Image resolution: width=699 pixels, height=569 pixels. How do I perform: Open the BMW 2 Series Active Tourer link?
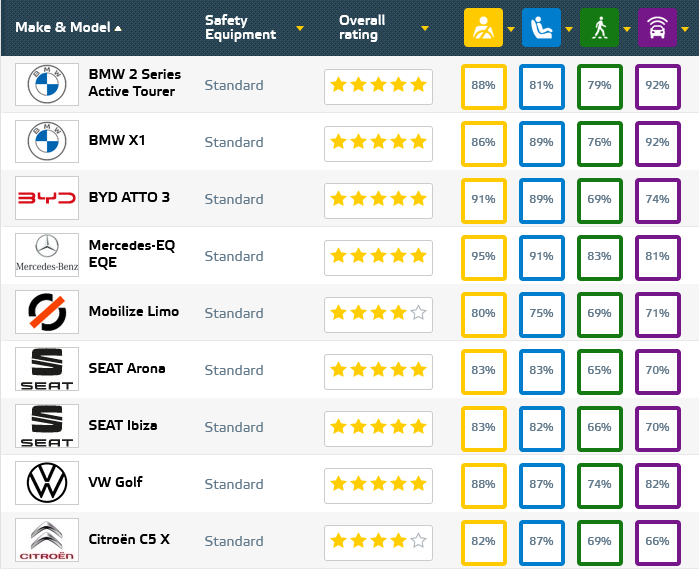(x=135, y=83)
